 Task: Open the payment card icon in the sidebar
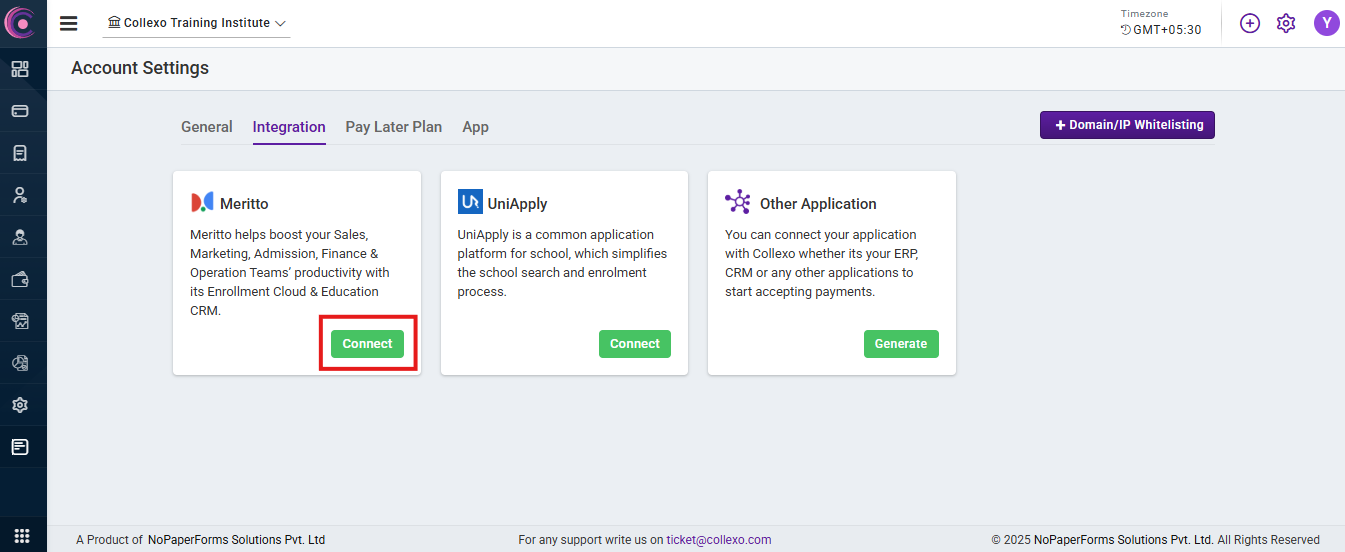click(20, 111)
